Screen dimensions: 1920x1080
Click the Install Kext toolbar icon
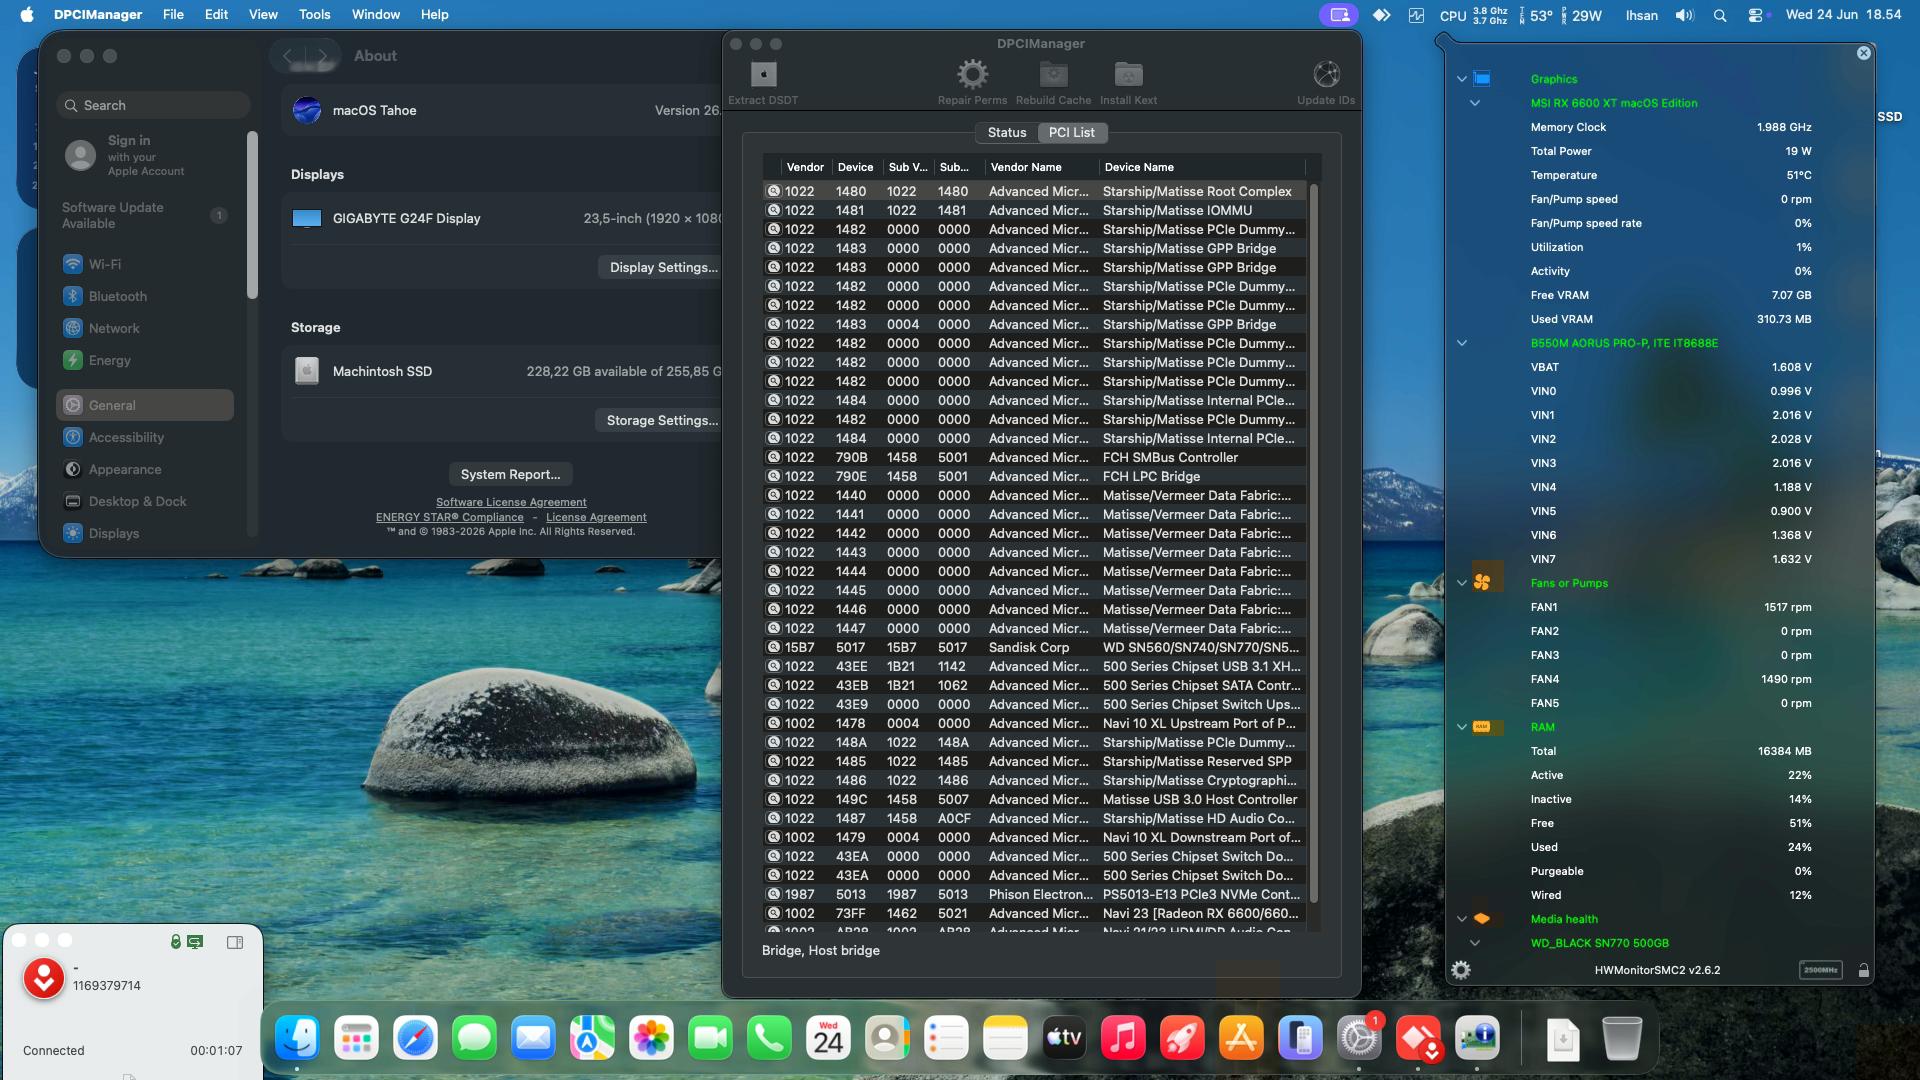[x=1128, y=75]
